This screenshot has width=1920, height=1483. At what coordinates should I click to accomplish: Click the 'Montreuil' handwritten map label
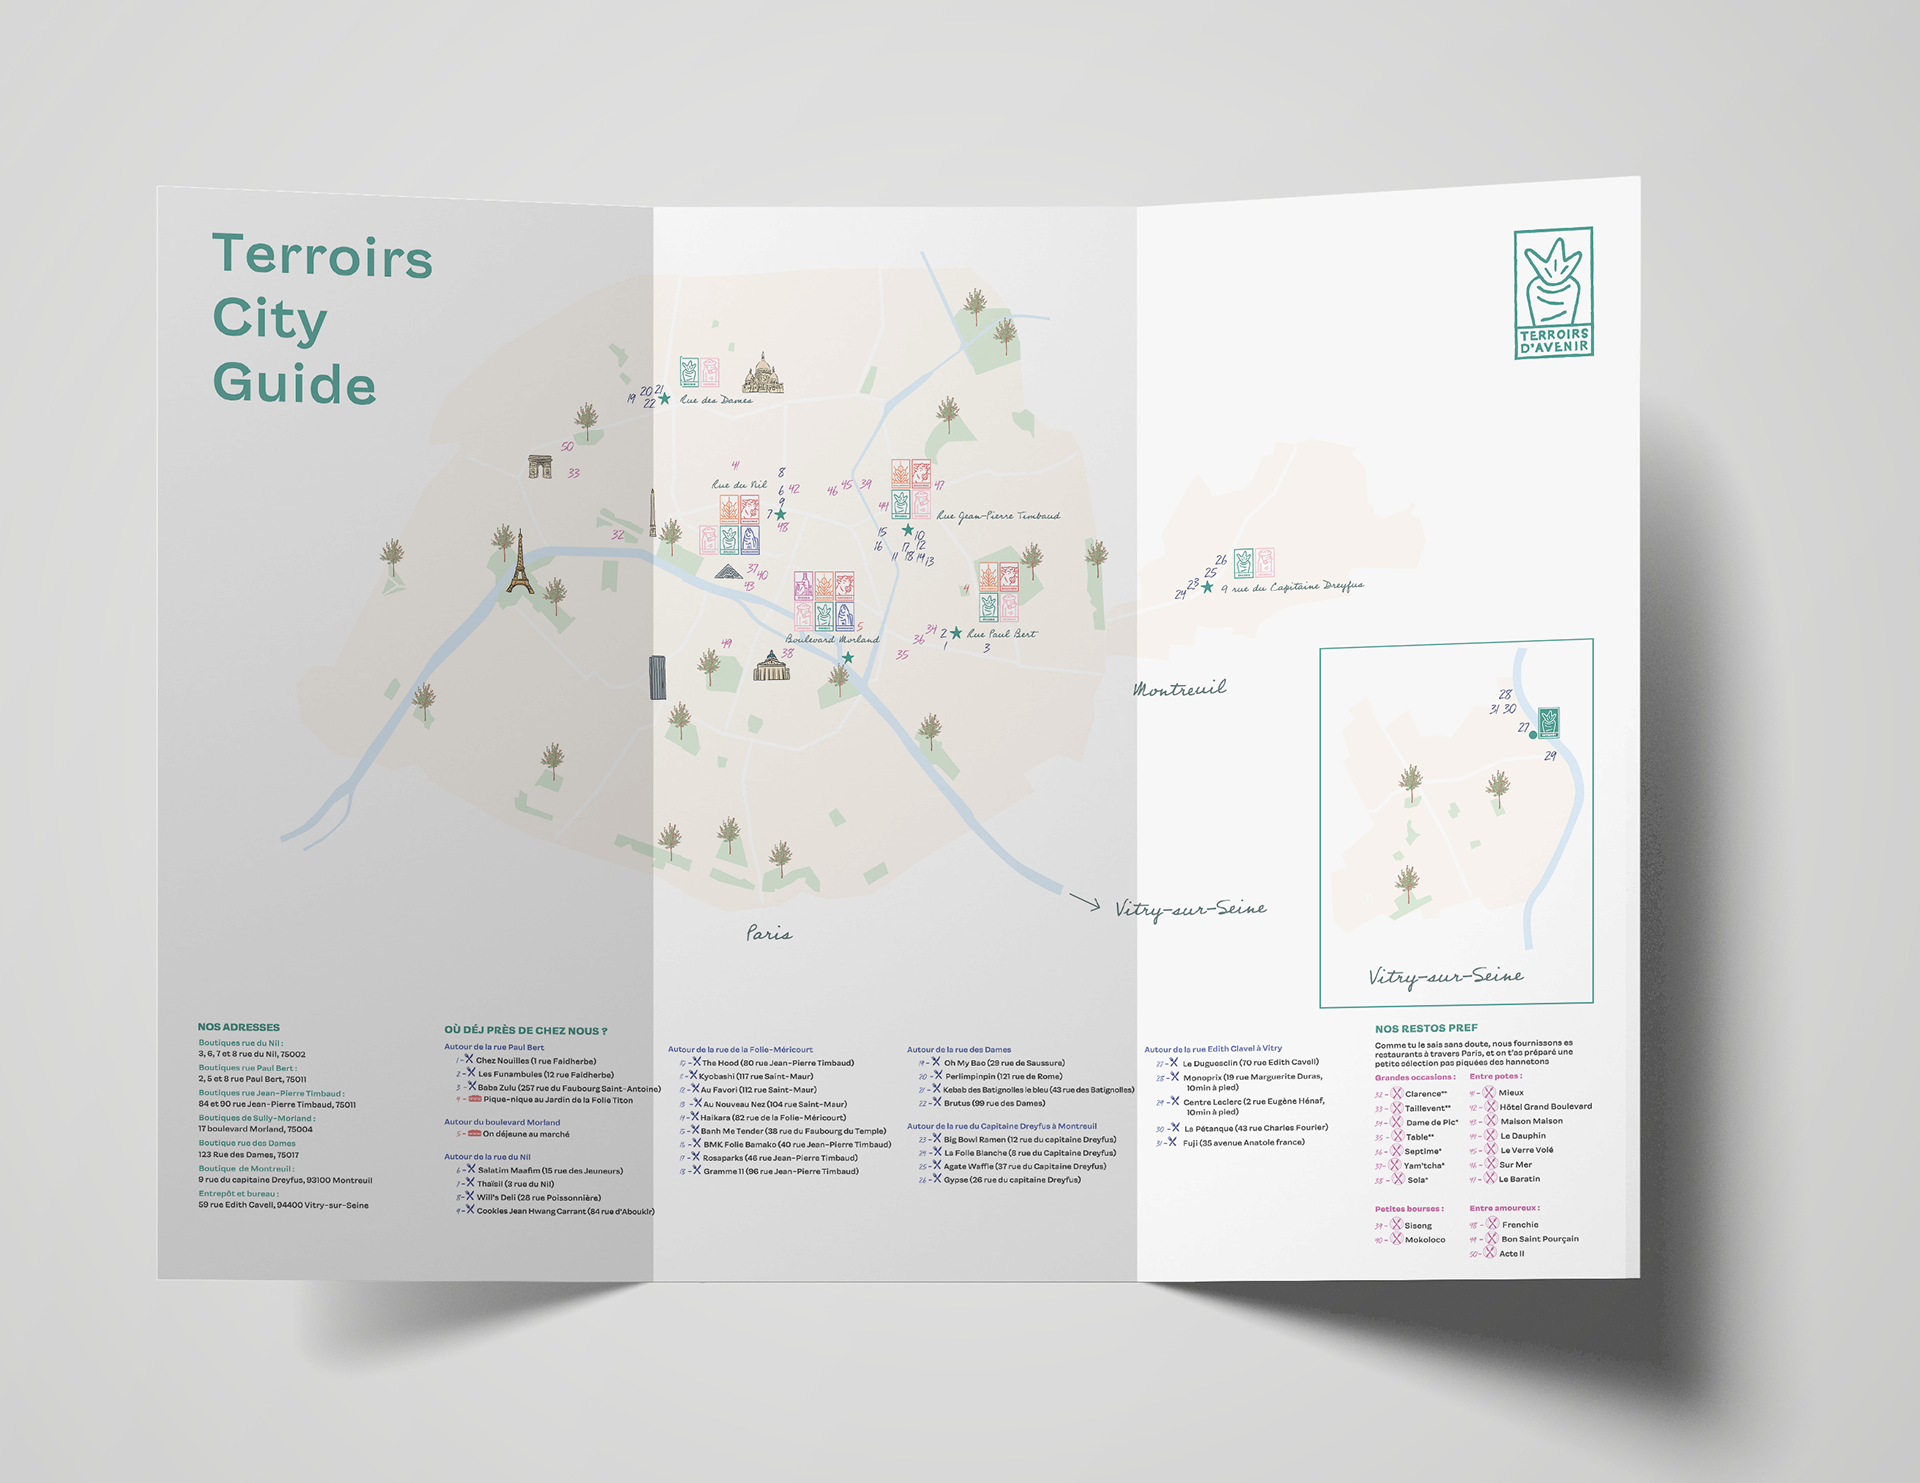[x=1180, y=689]
